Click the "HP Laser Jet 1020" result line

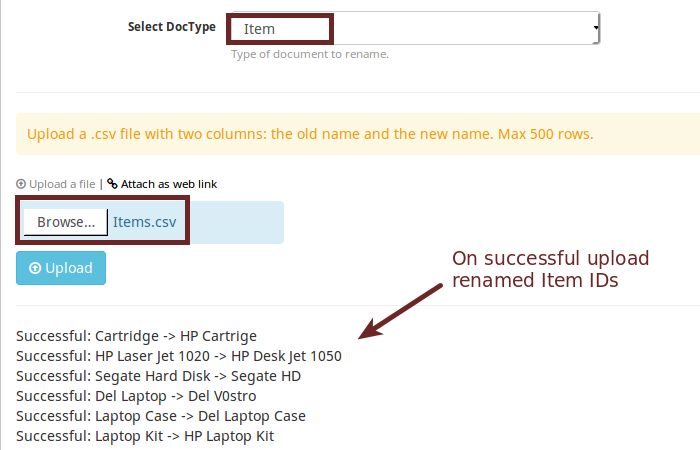tap(179, 356)
